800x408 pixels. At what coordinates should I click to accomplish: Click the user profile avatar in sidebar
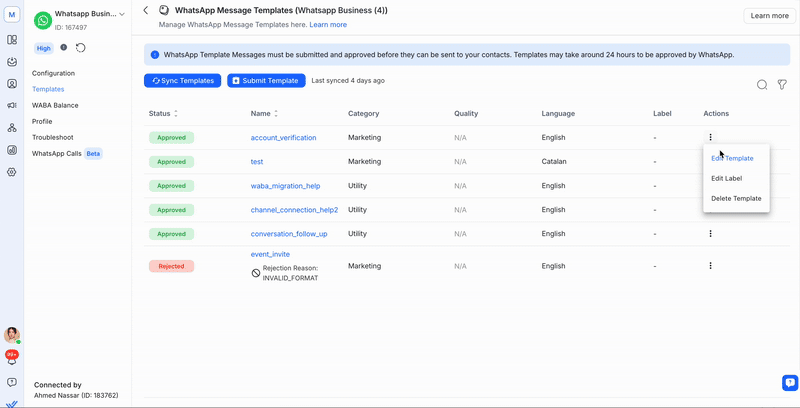(12, 335)
